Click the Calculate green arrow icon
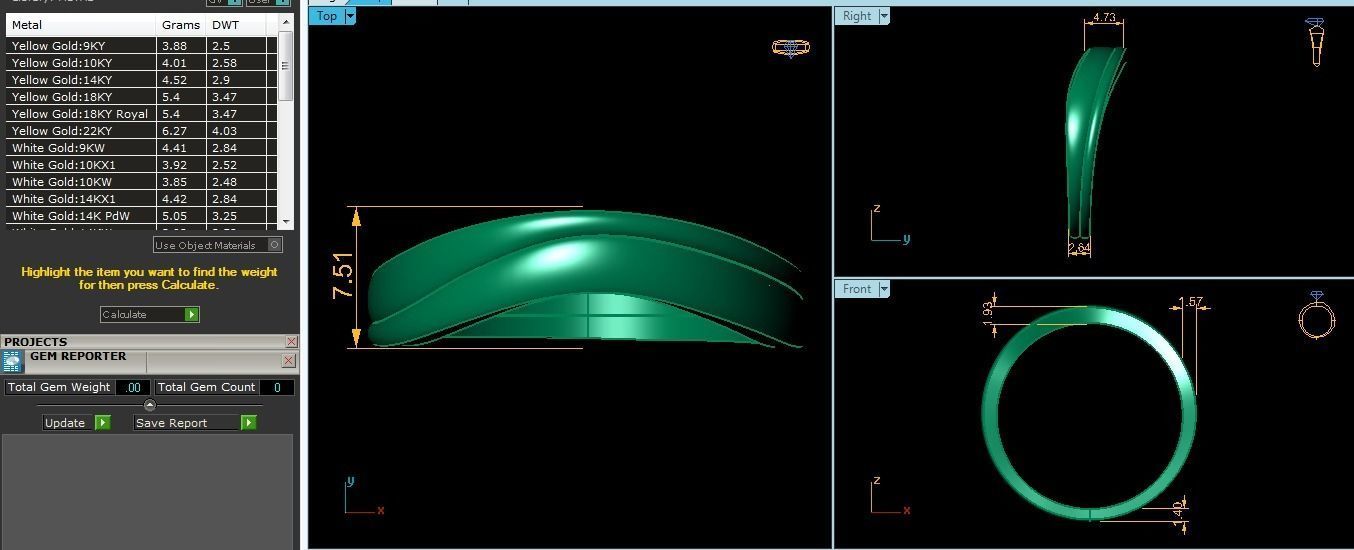 point(192,314)
